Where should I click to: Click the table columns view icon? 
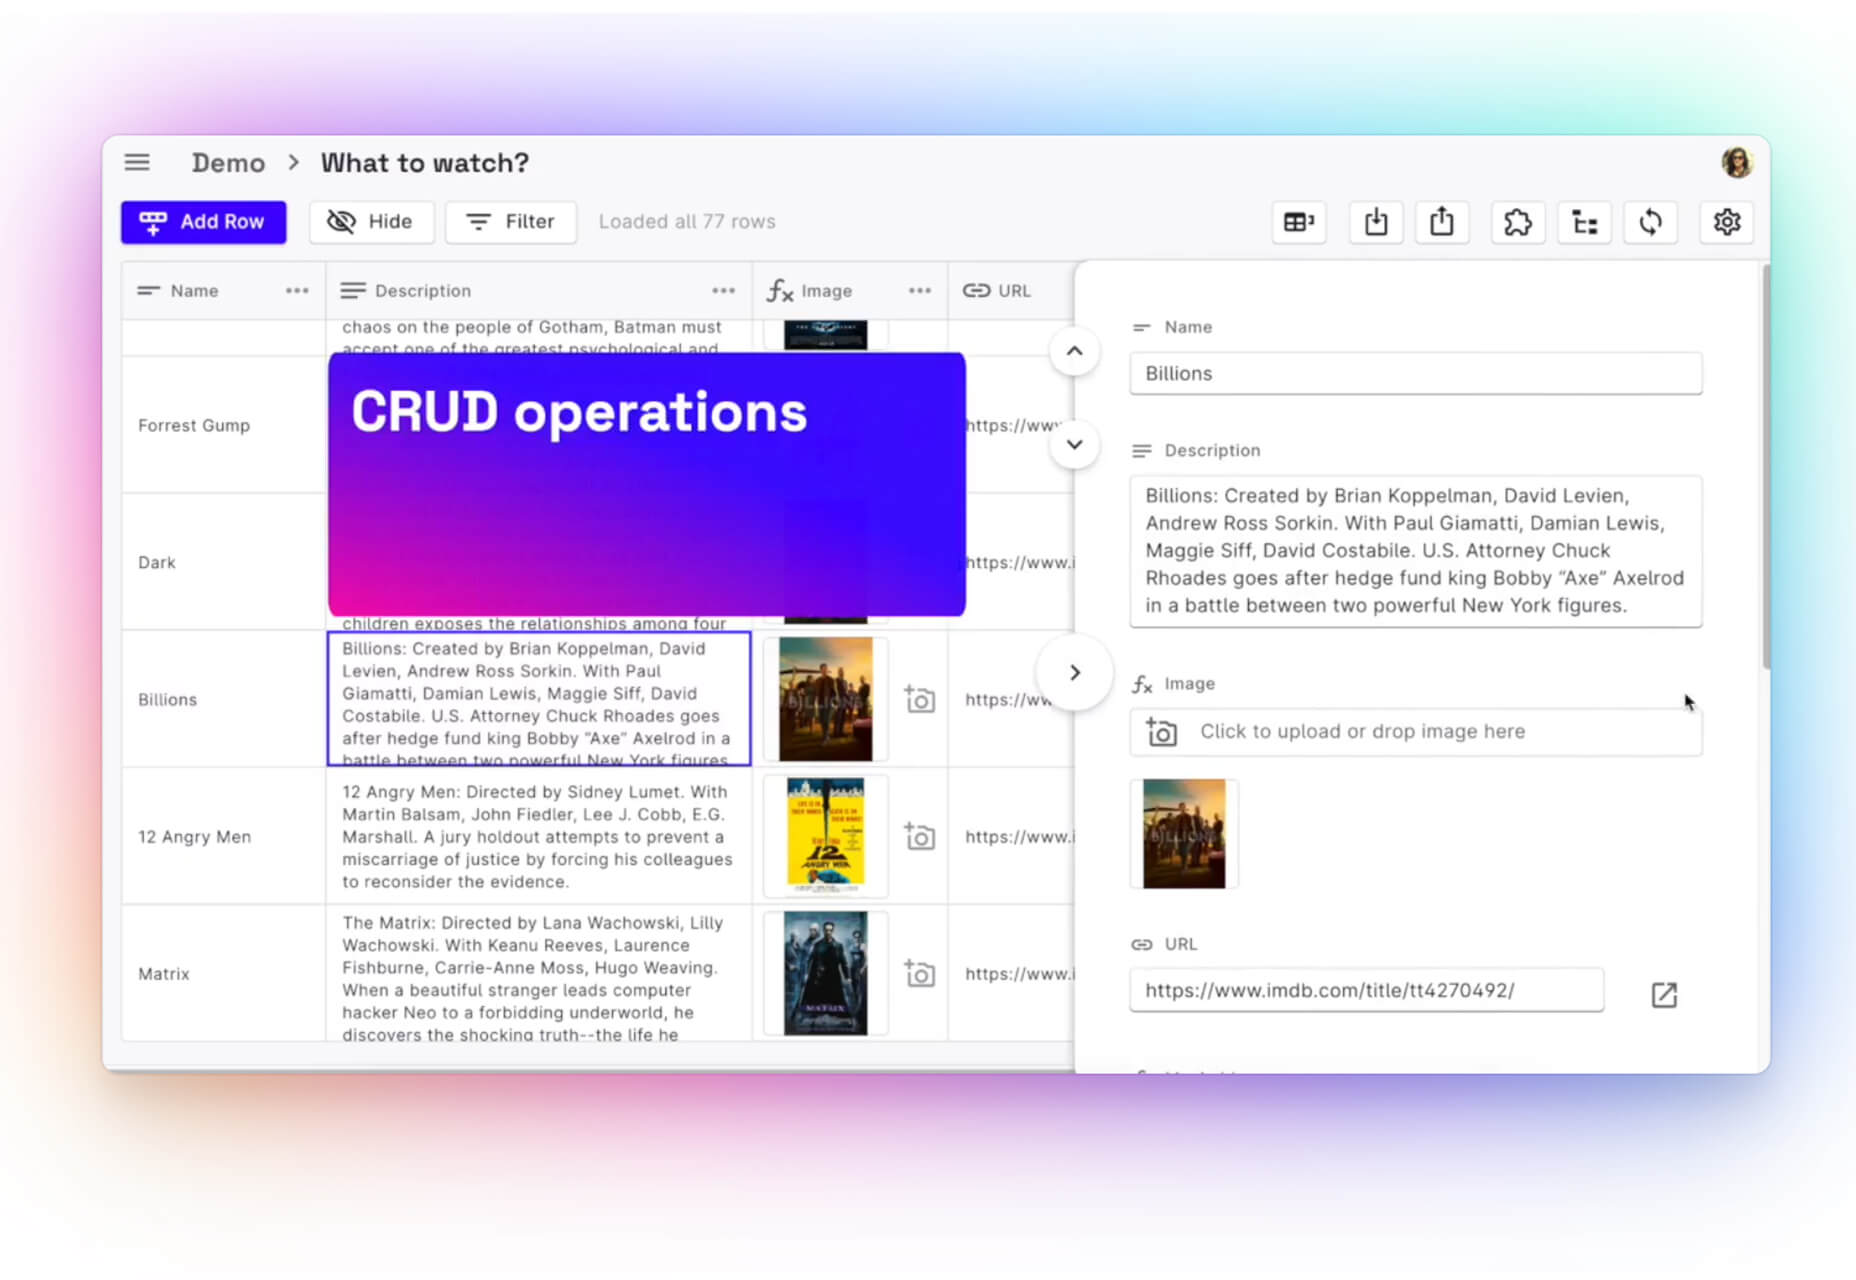pos(1299,222)
